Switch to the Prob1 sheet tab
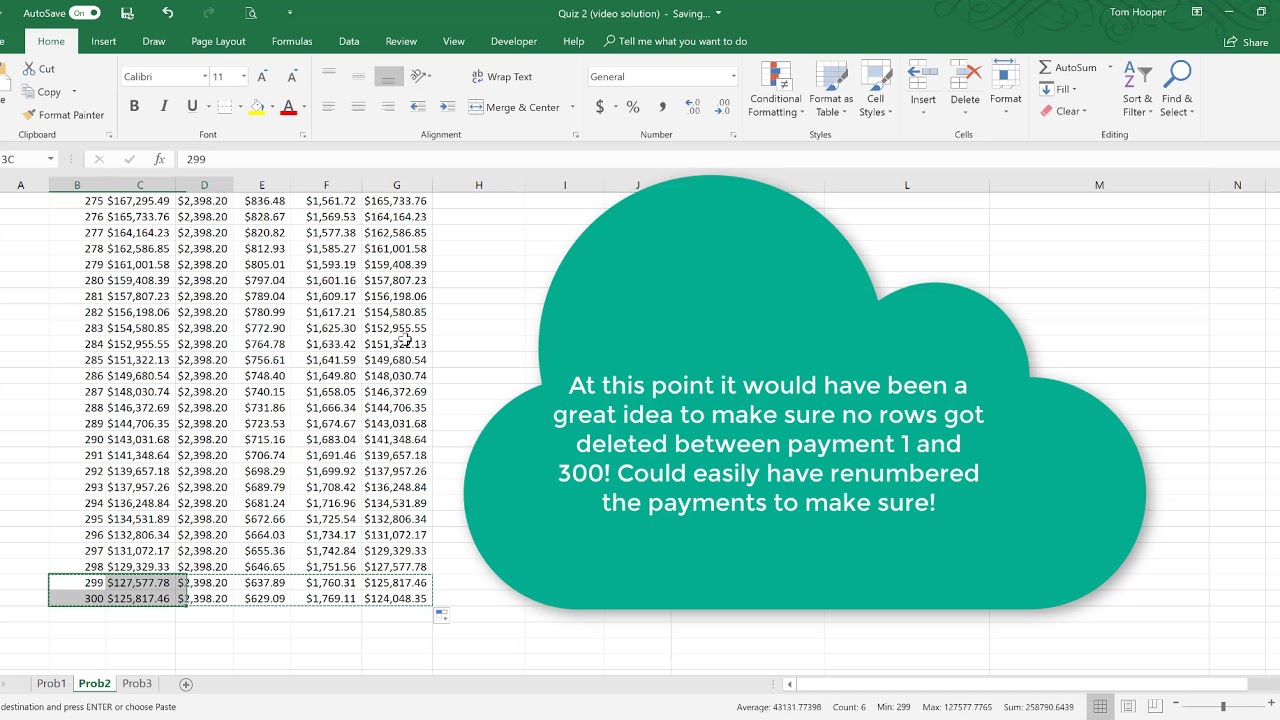Screen dimensions: 1280x720 point(51,684)
